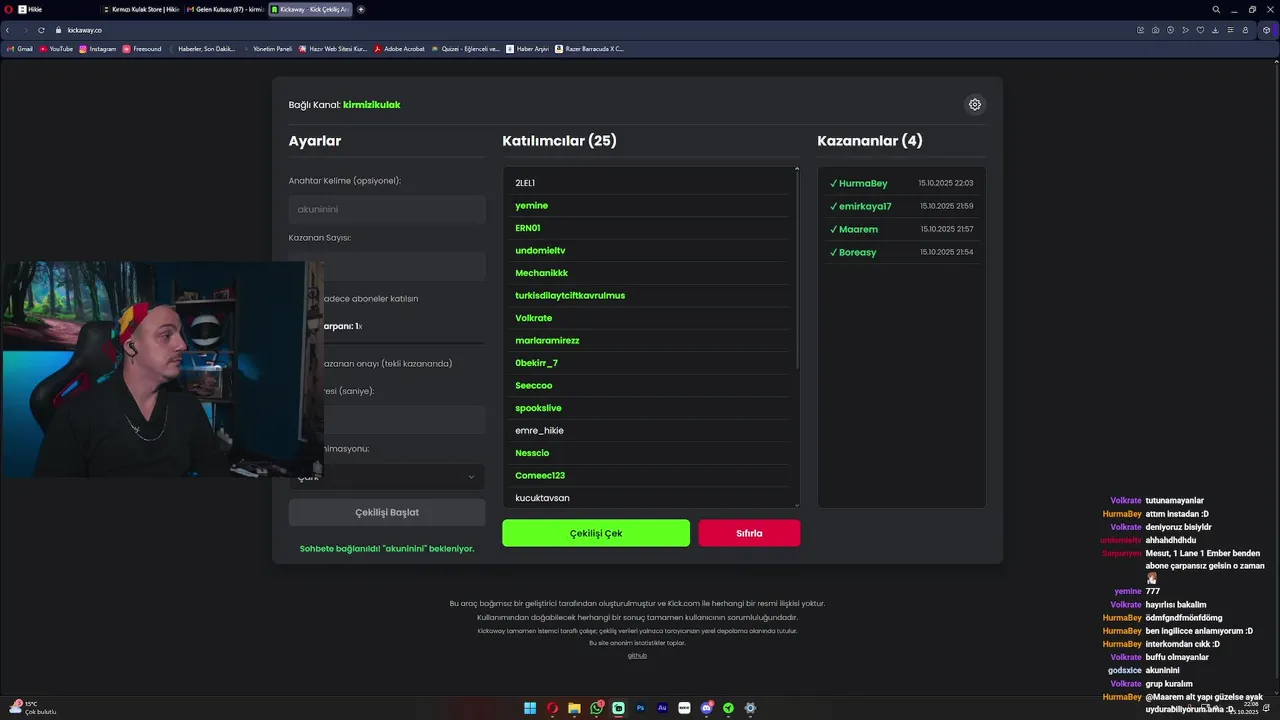Click the participants list scrollbar
The width and height of the screenshot is (1280, 720).
pos(797,270)
